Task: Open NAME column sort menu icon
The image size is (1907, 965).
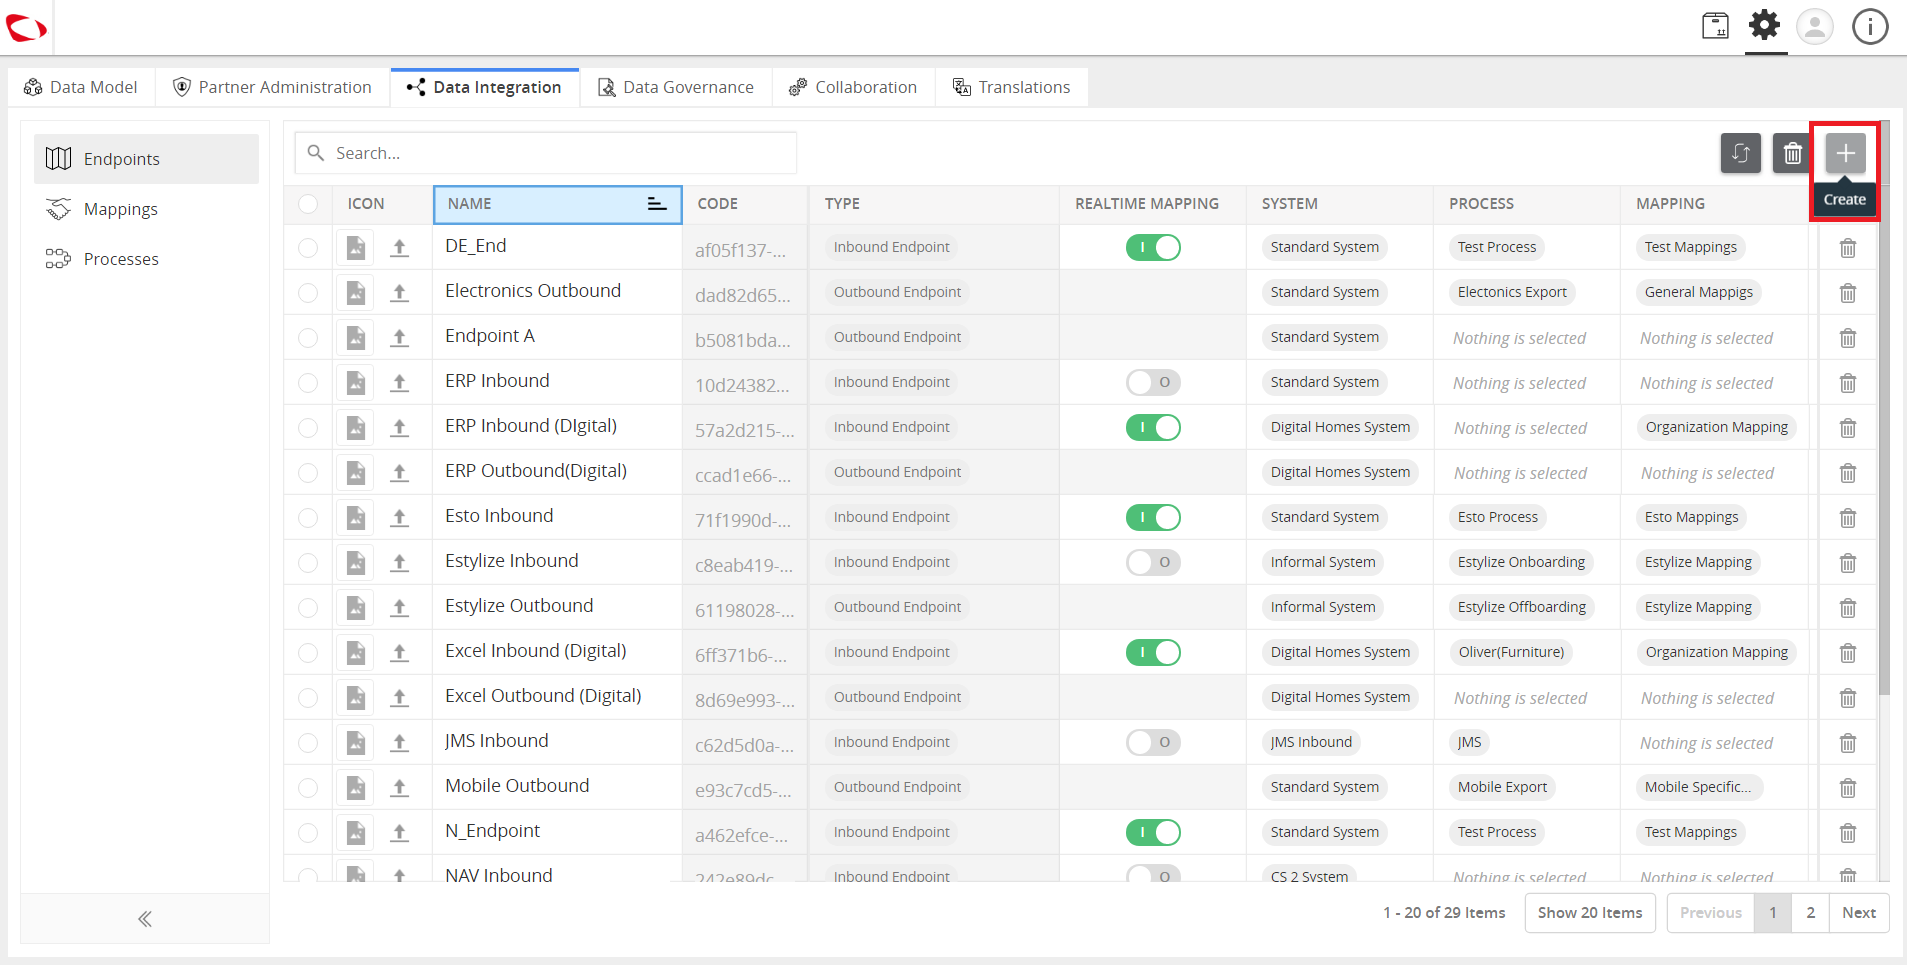Action: click(x=656, y=204)
